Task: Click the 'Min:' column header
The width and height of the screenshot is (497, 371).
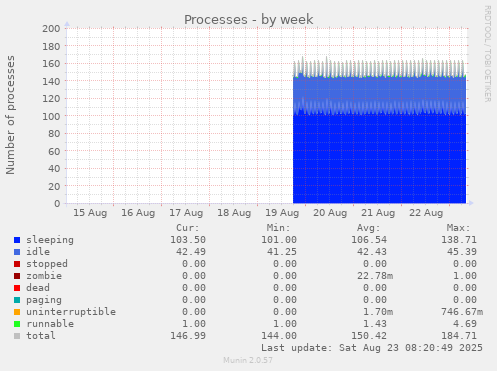Action: (x=278, y=228)
